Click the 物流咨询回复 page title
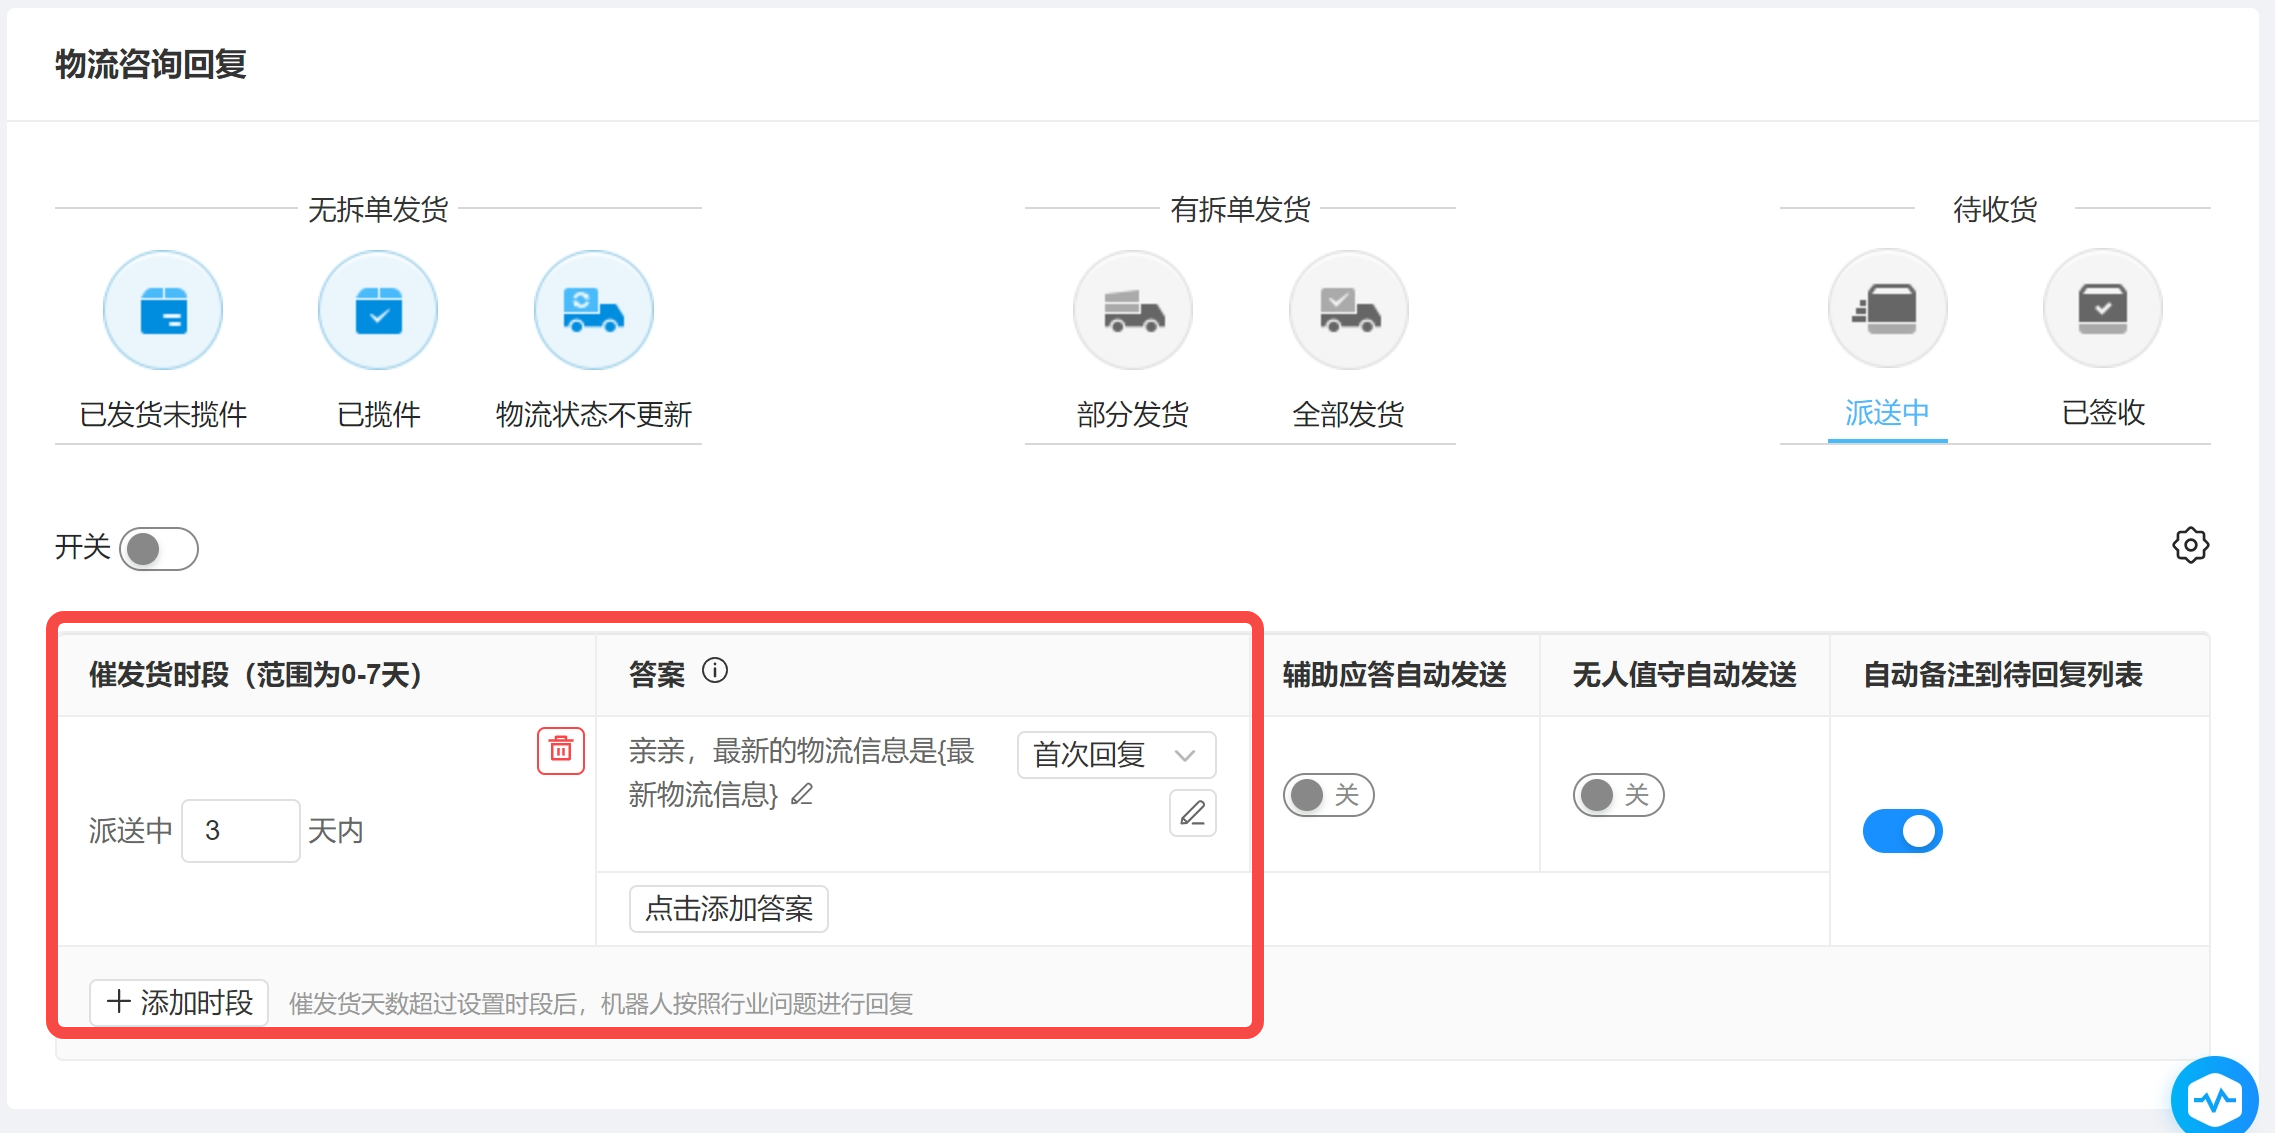Viewport: 2275px width, 1133px height. click(x=151, y=64)
